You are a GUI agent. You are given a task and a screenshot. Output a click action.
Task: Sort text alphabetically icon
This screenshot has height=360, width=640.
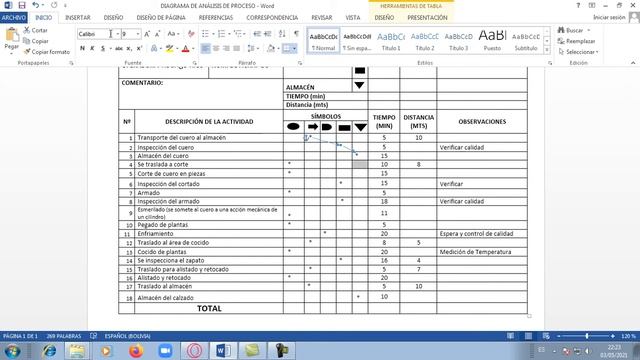[282, 34]
